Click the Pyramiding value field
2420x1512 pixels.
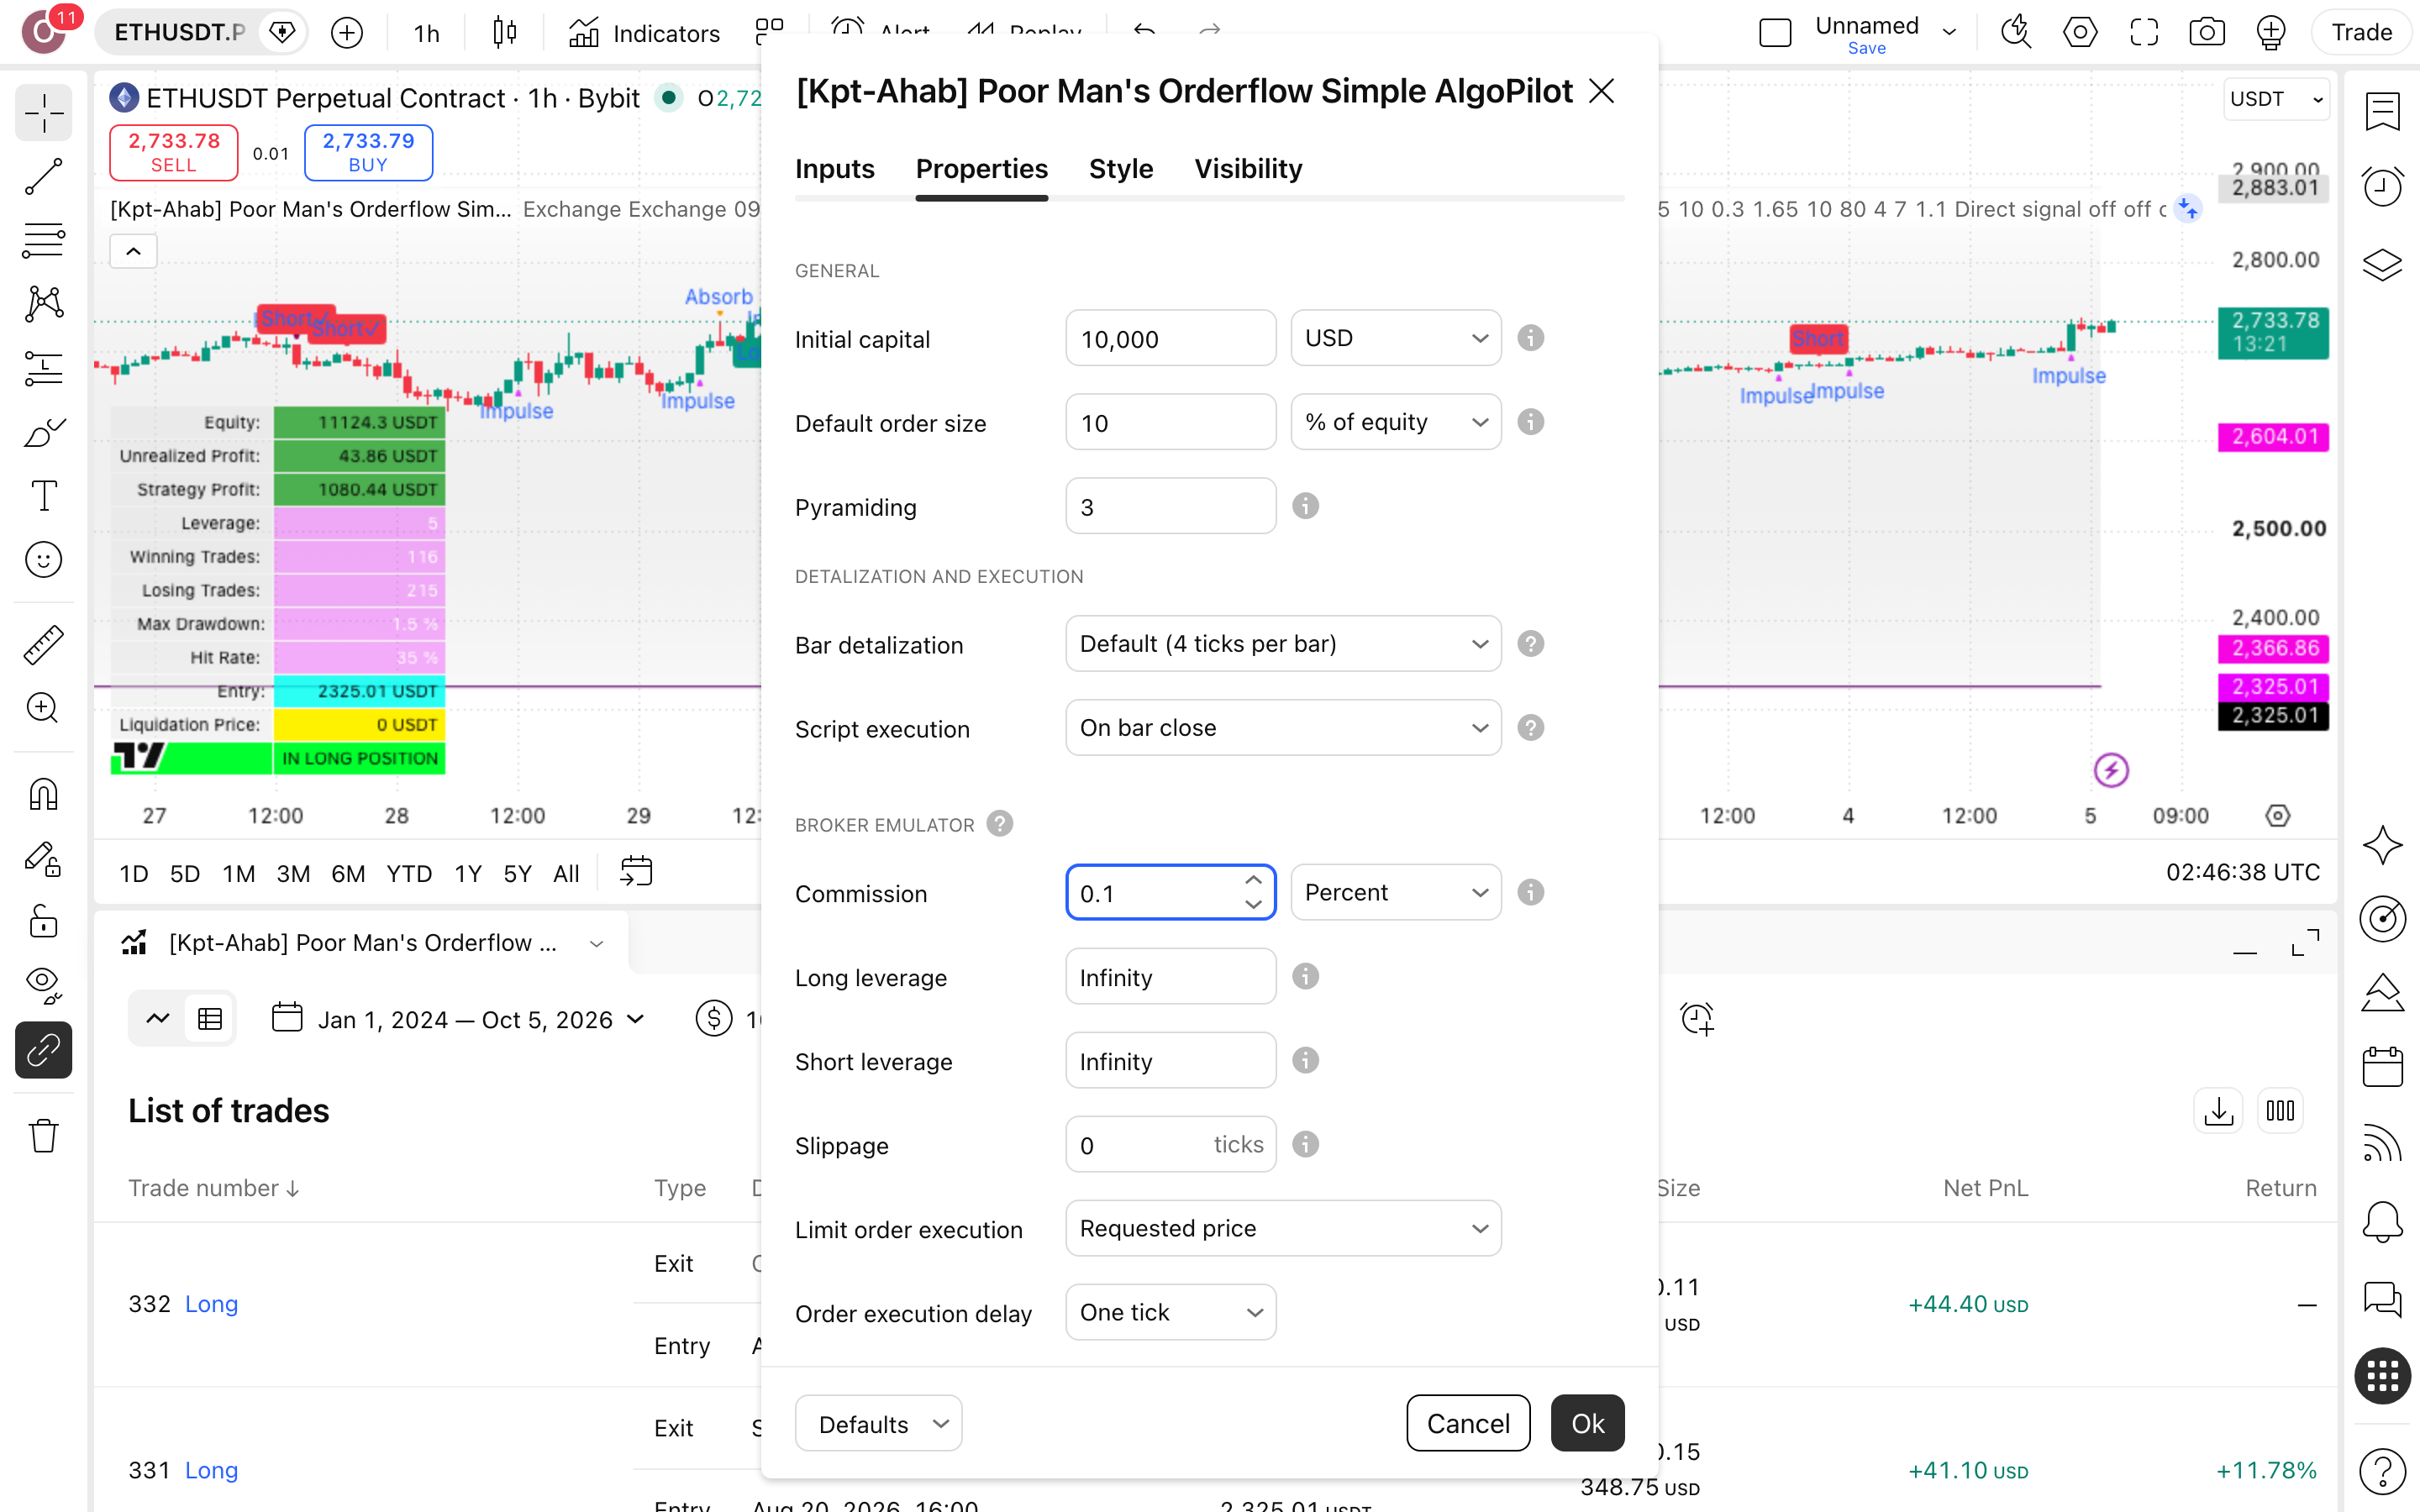(x=1171, y=506)
